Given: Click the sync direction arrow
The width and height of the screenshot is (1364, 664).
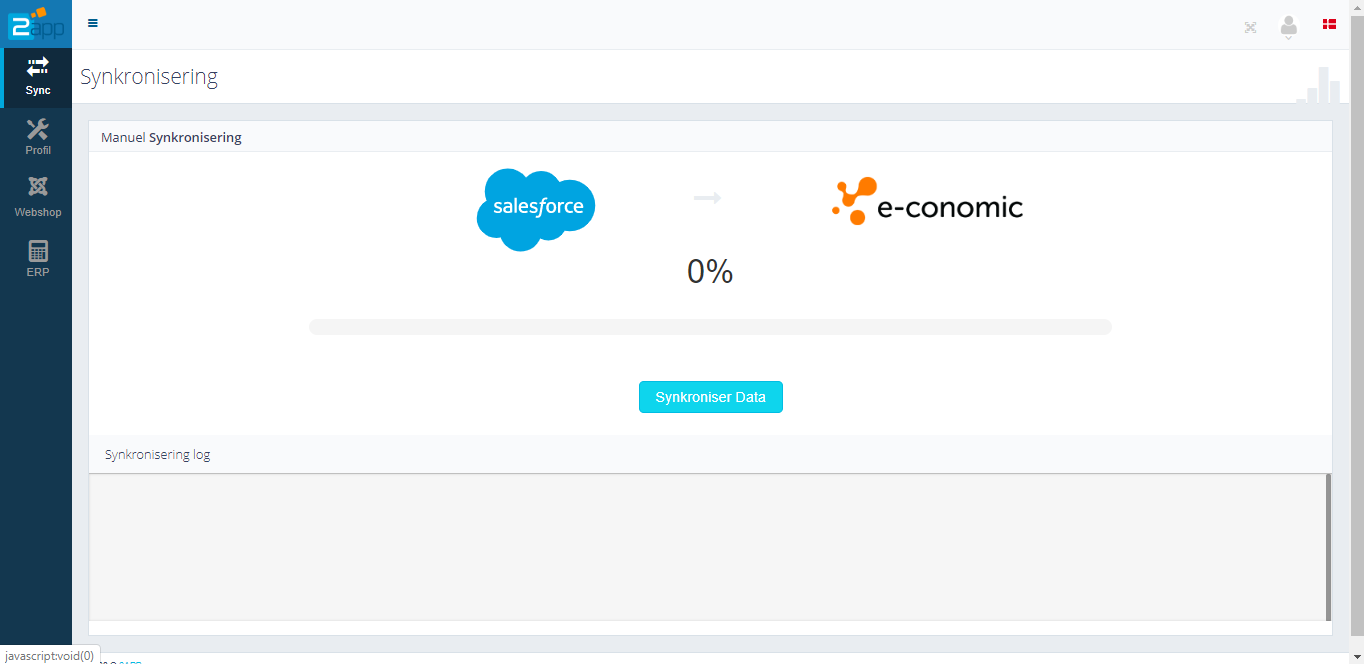Looking at the screenshot, I should pyautogui.click(x=707, y=198).
